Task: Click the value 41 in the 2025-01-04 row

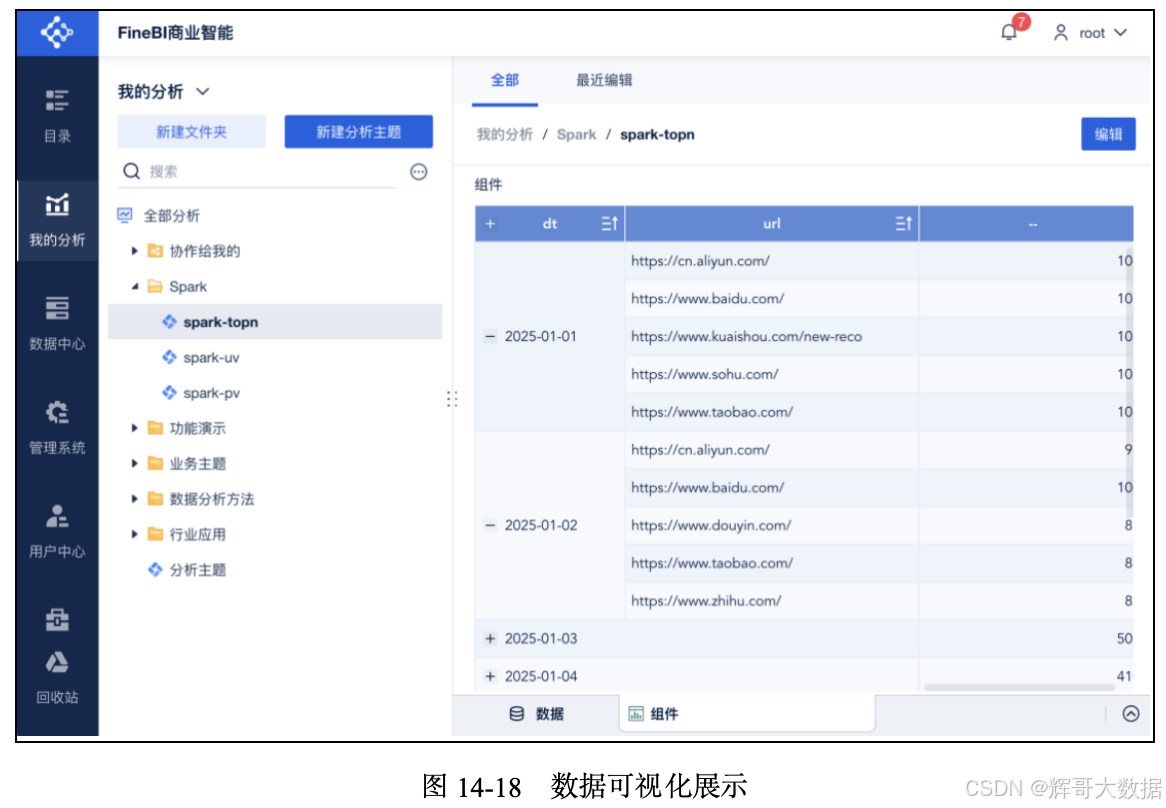Action: point(1124,676)
